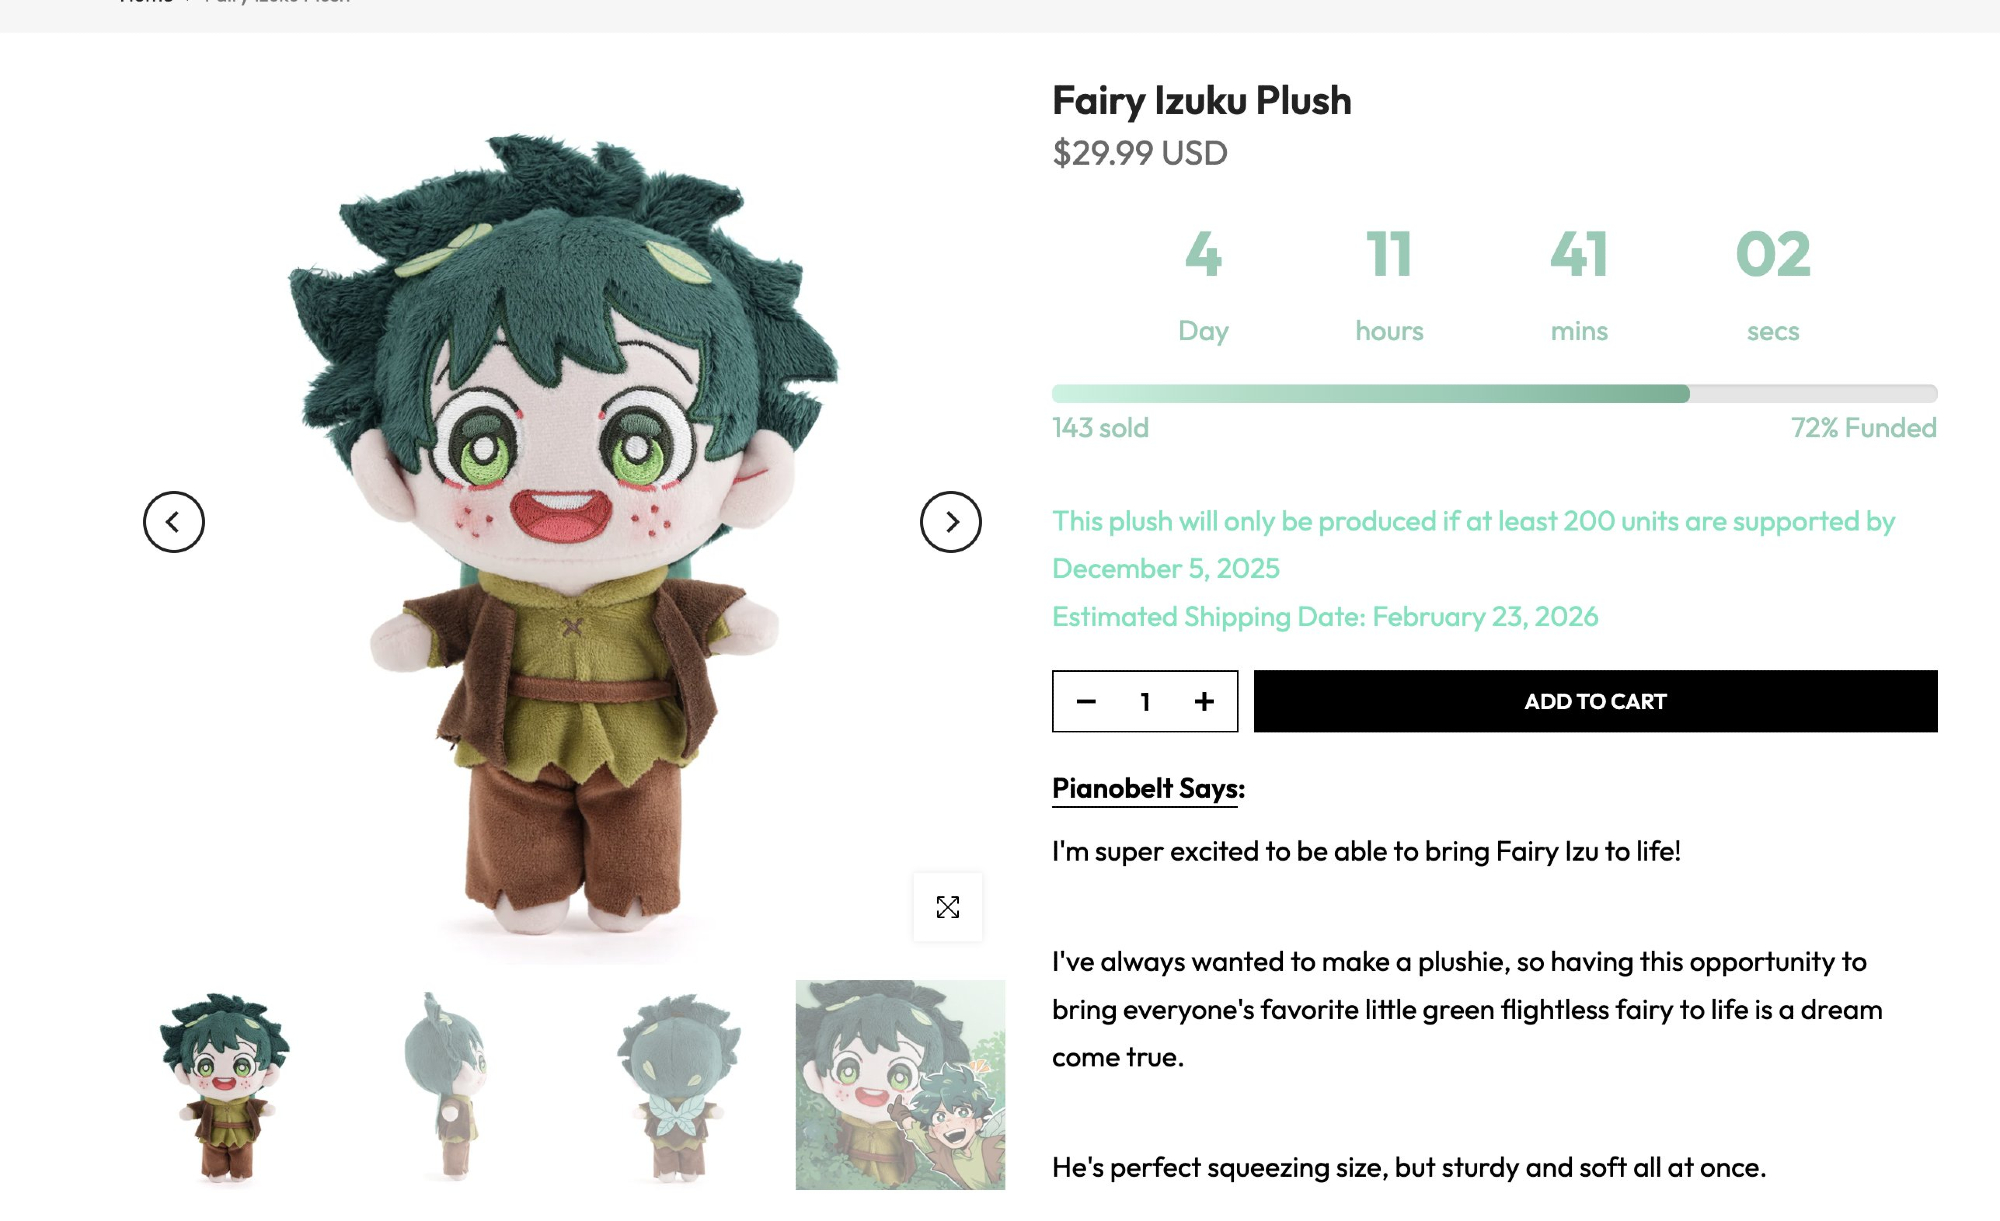Select the front view plush thumbnail
The height and width of the screenshot is (1221, 2000).
point(225,1086)
